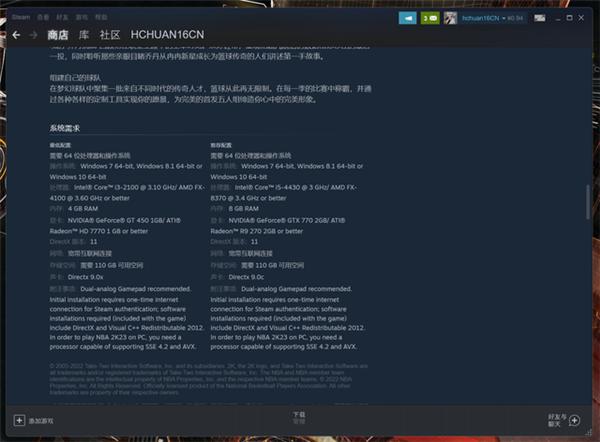This screenshot has width=600, height=442.
Task: Select the 商店 tab
Action: (58, 35)
